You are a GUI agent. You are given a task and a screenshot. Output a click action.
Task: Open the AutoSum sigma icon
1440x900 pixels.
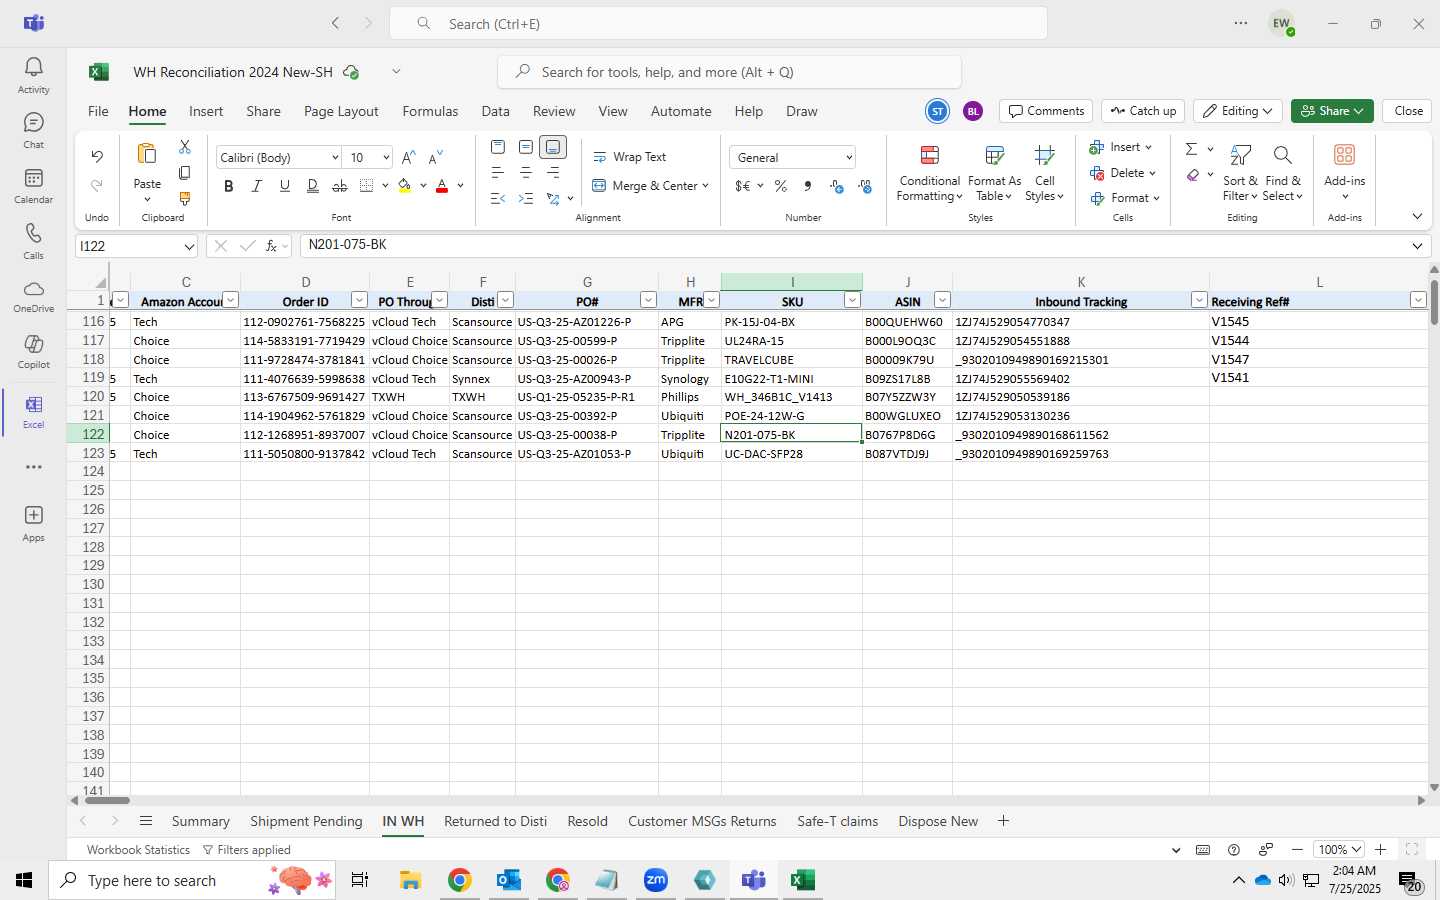(x=1191, y=149)
